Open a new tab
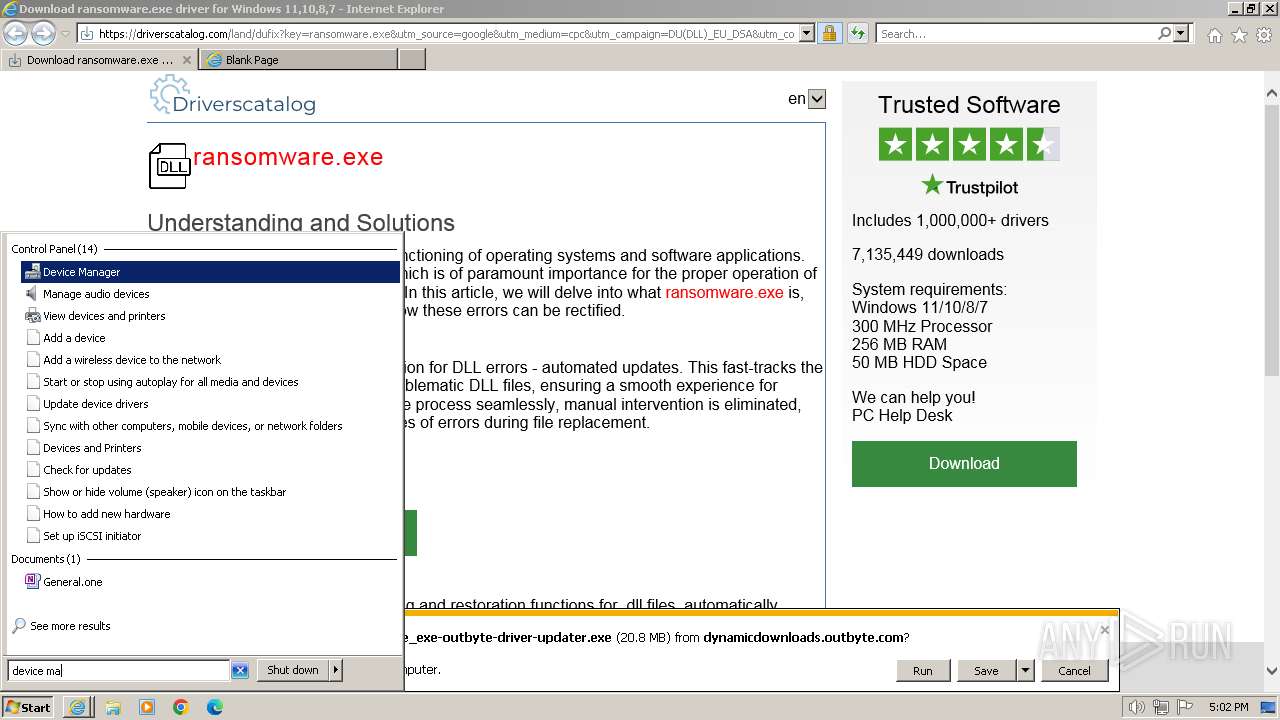Image resolution: width=1280 pixels, height=720 pixels. point(412,60)
